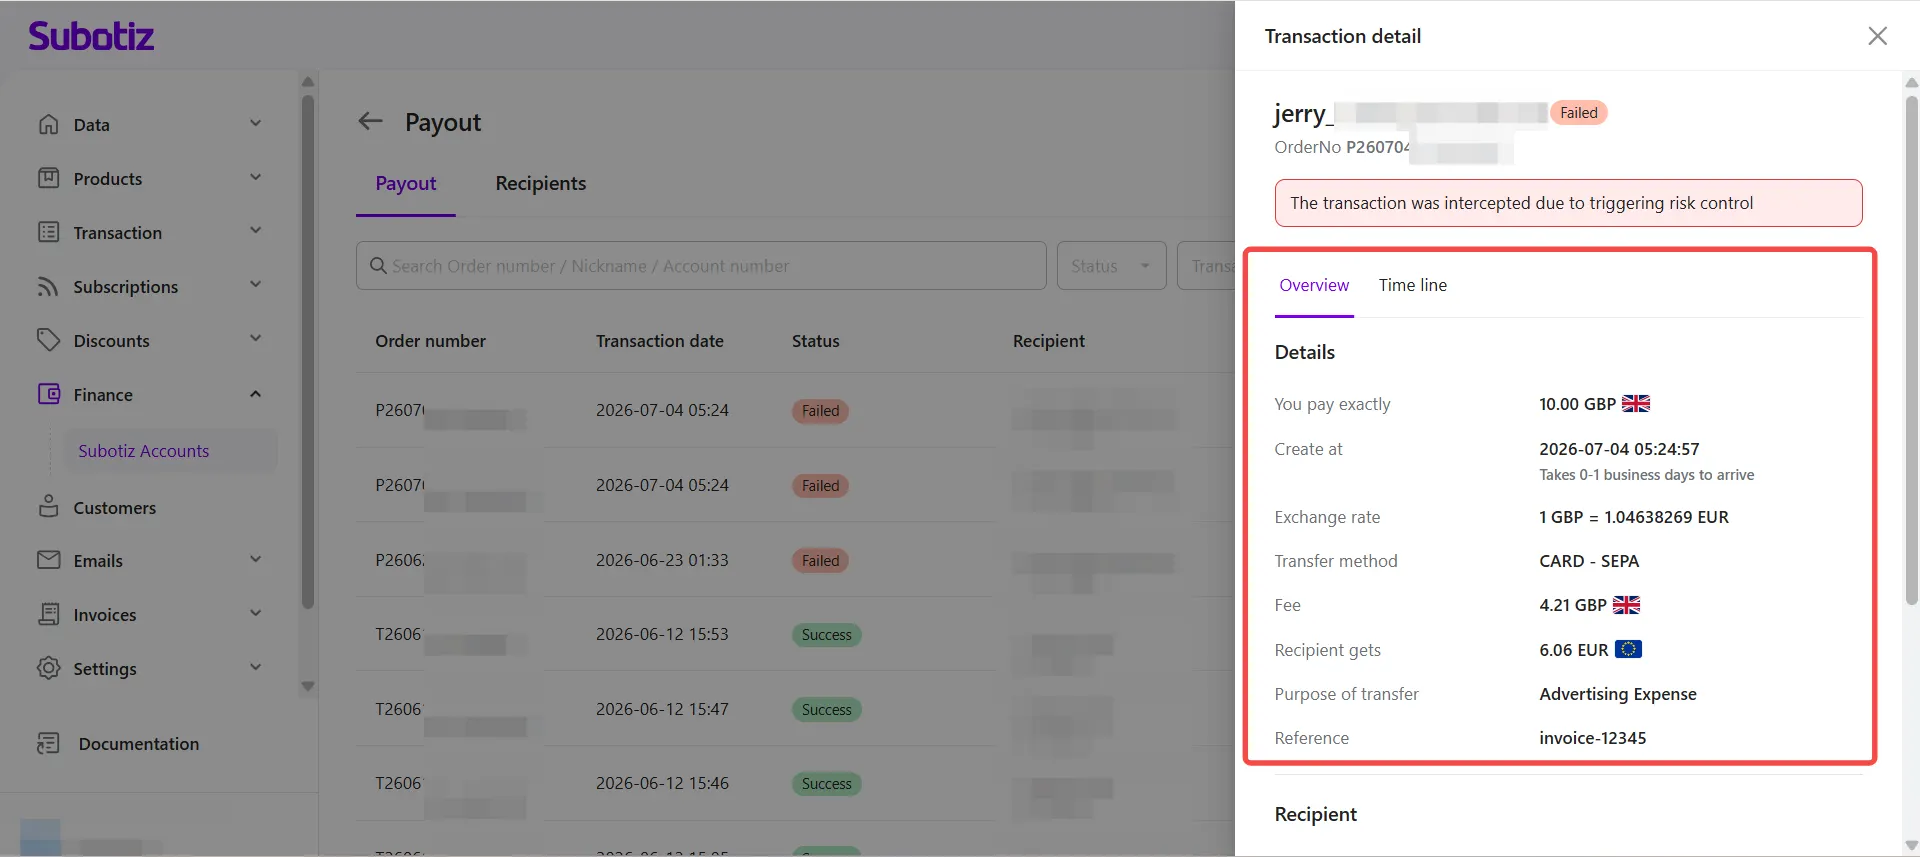
Task: Expand the Invoices menu chevron
Action: (x=255, y=614)
